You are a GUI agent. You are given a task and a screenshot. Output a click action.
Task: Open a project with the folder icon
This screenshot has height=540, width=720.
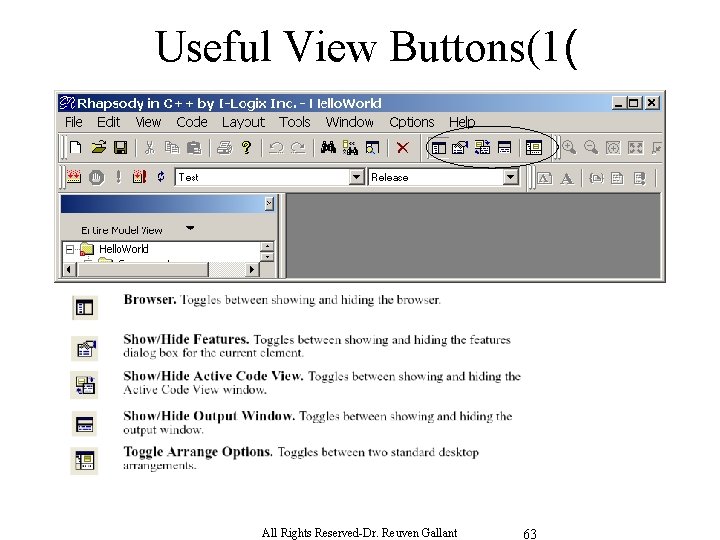[98, 147]
